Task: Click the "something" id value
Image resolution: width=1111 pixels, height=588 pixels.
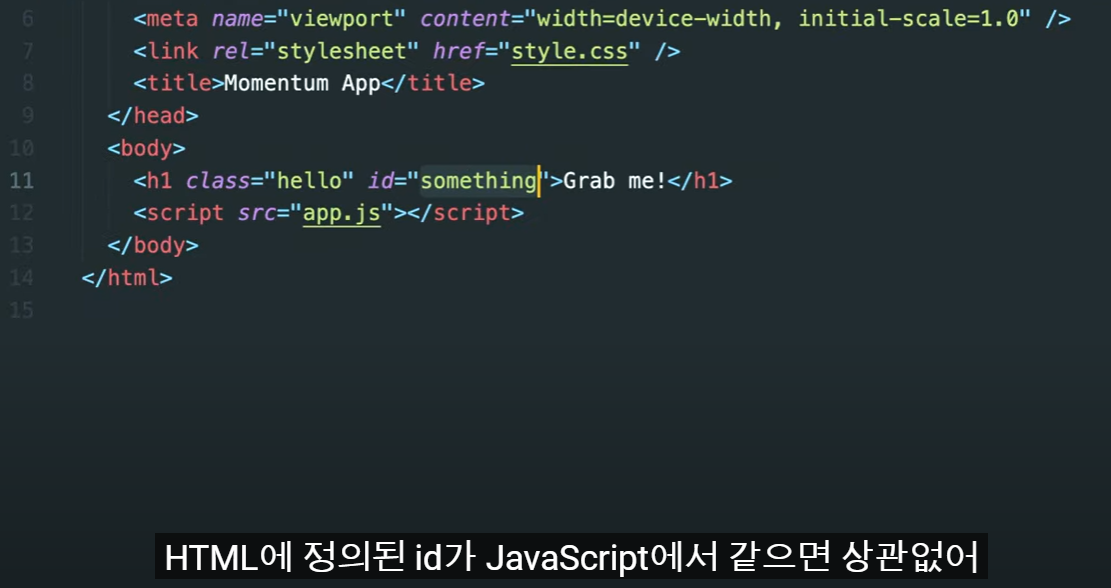Action: 479,181
